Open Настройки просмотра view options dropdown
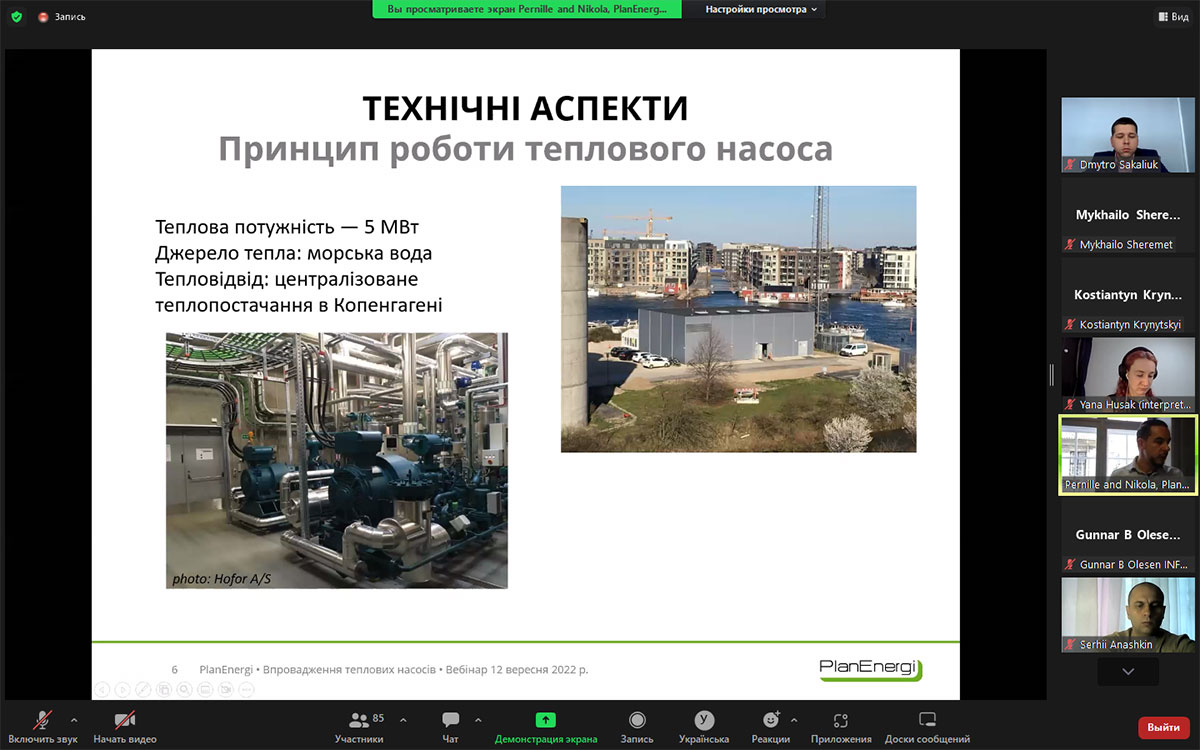 click(761, 9)
